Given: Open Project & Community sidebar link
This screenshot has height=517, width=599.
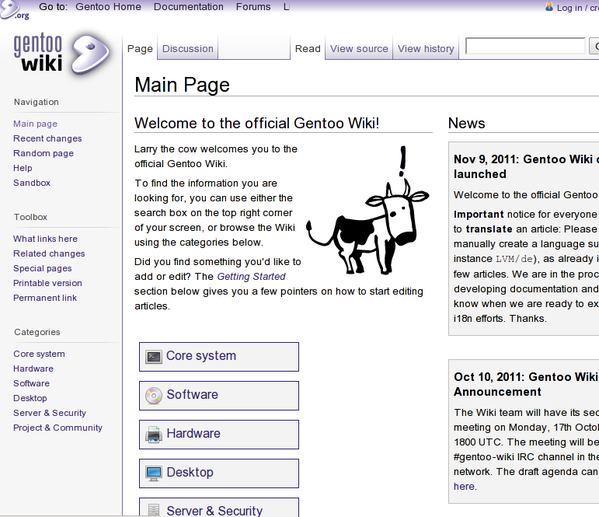Looking at the screenshot, I should click(x=58, y=428).
